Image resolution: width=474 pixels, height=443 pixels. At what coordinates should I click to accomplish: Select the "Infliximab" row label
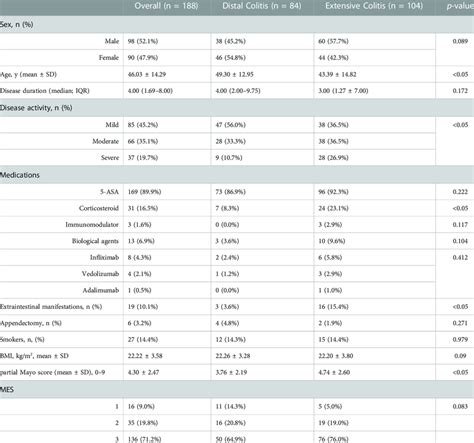click(x=104, y=257)
